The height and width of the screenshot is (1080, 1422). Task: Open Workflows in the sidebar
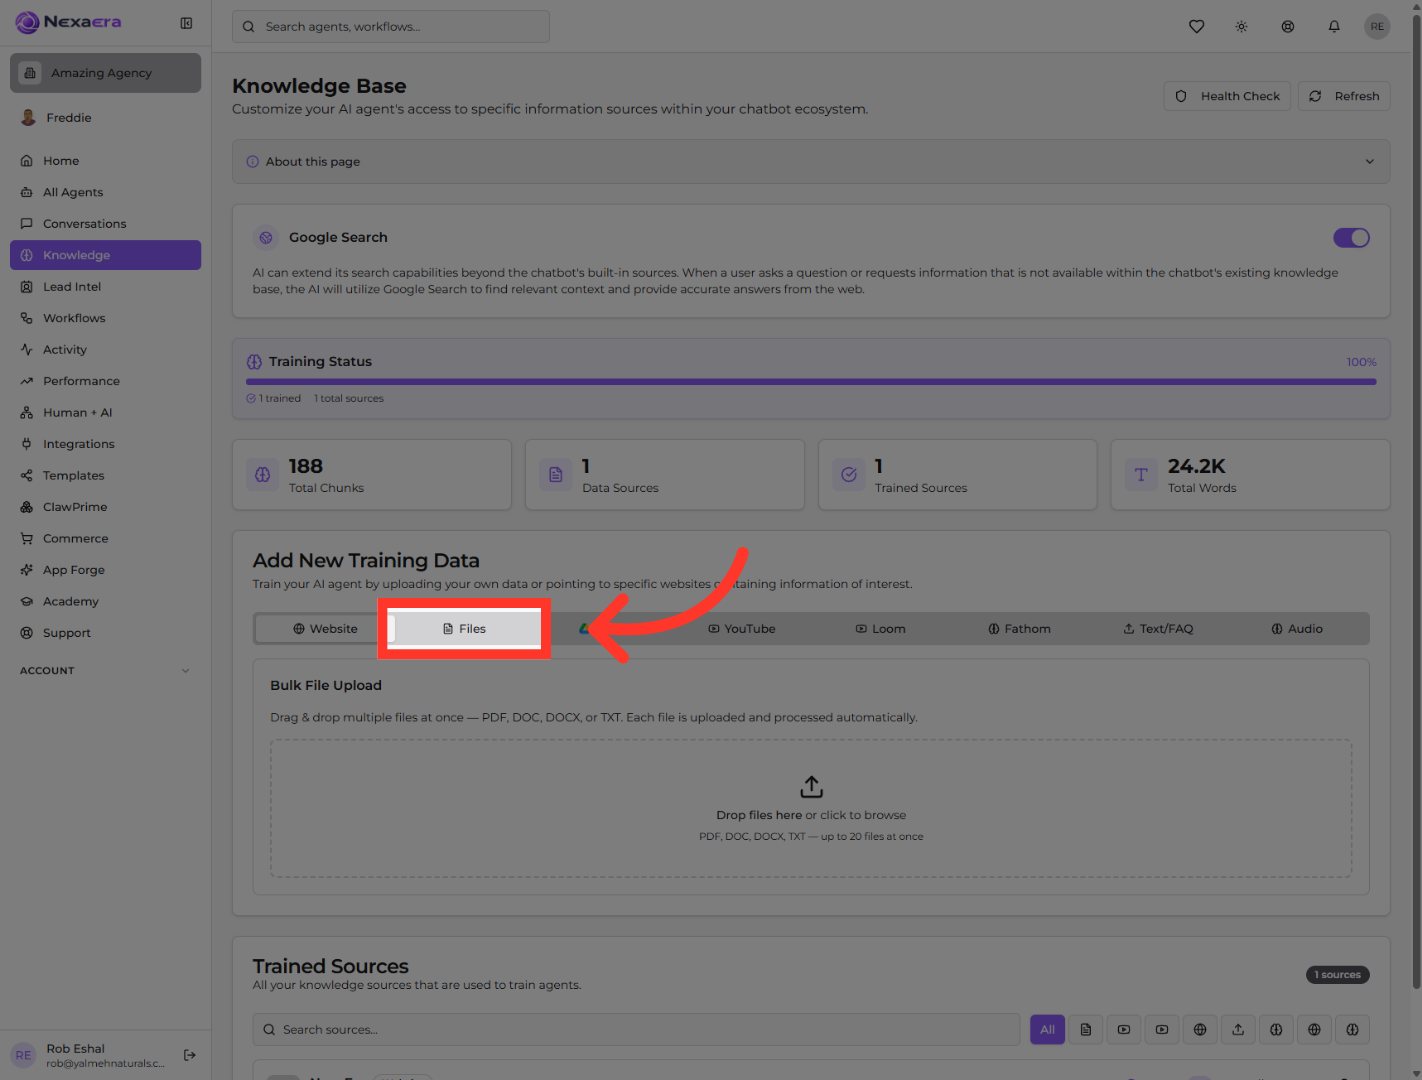point(105,318)
